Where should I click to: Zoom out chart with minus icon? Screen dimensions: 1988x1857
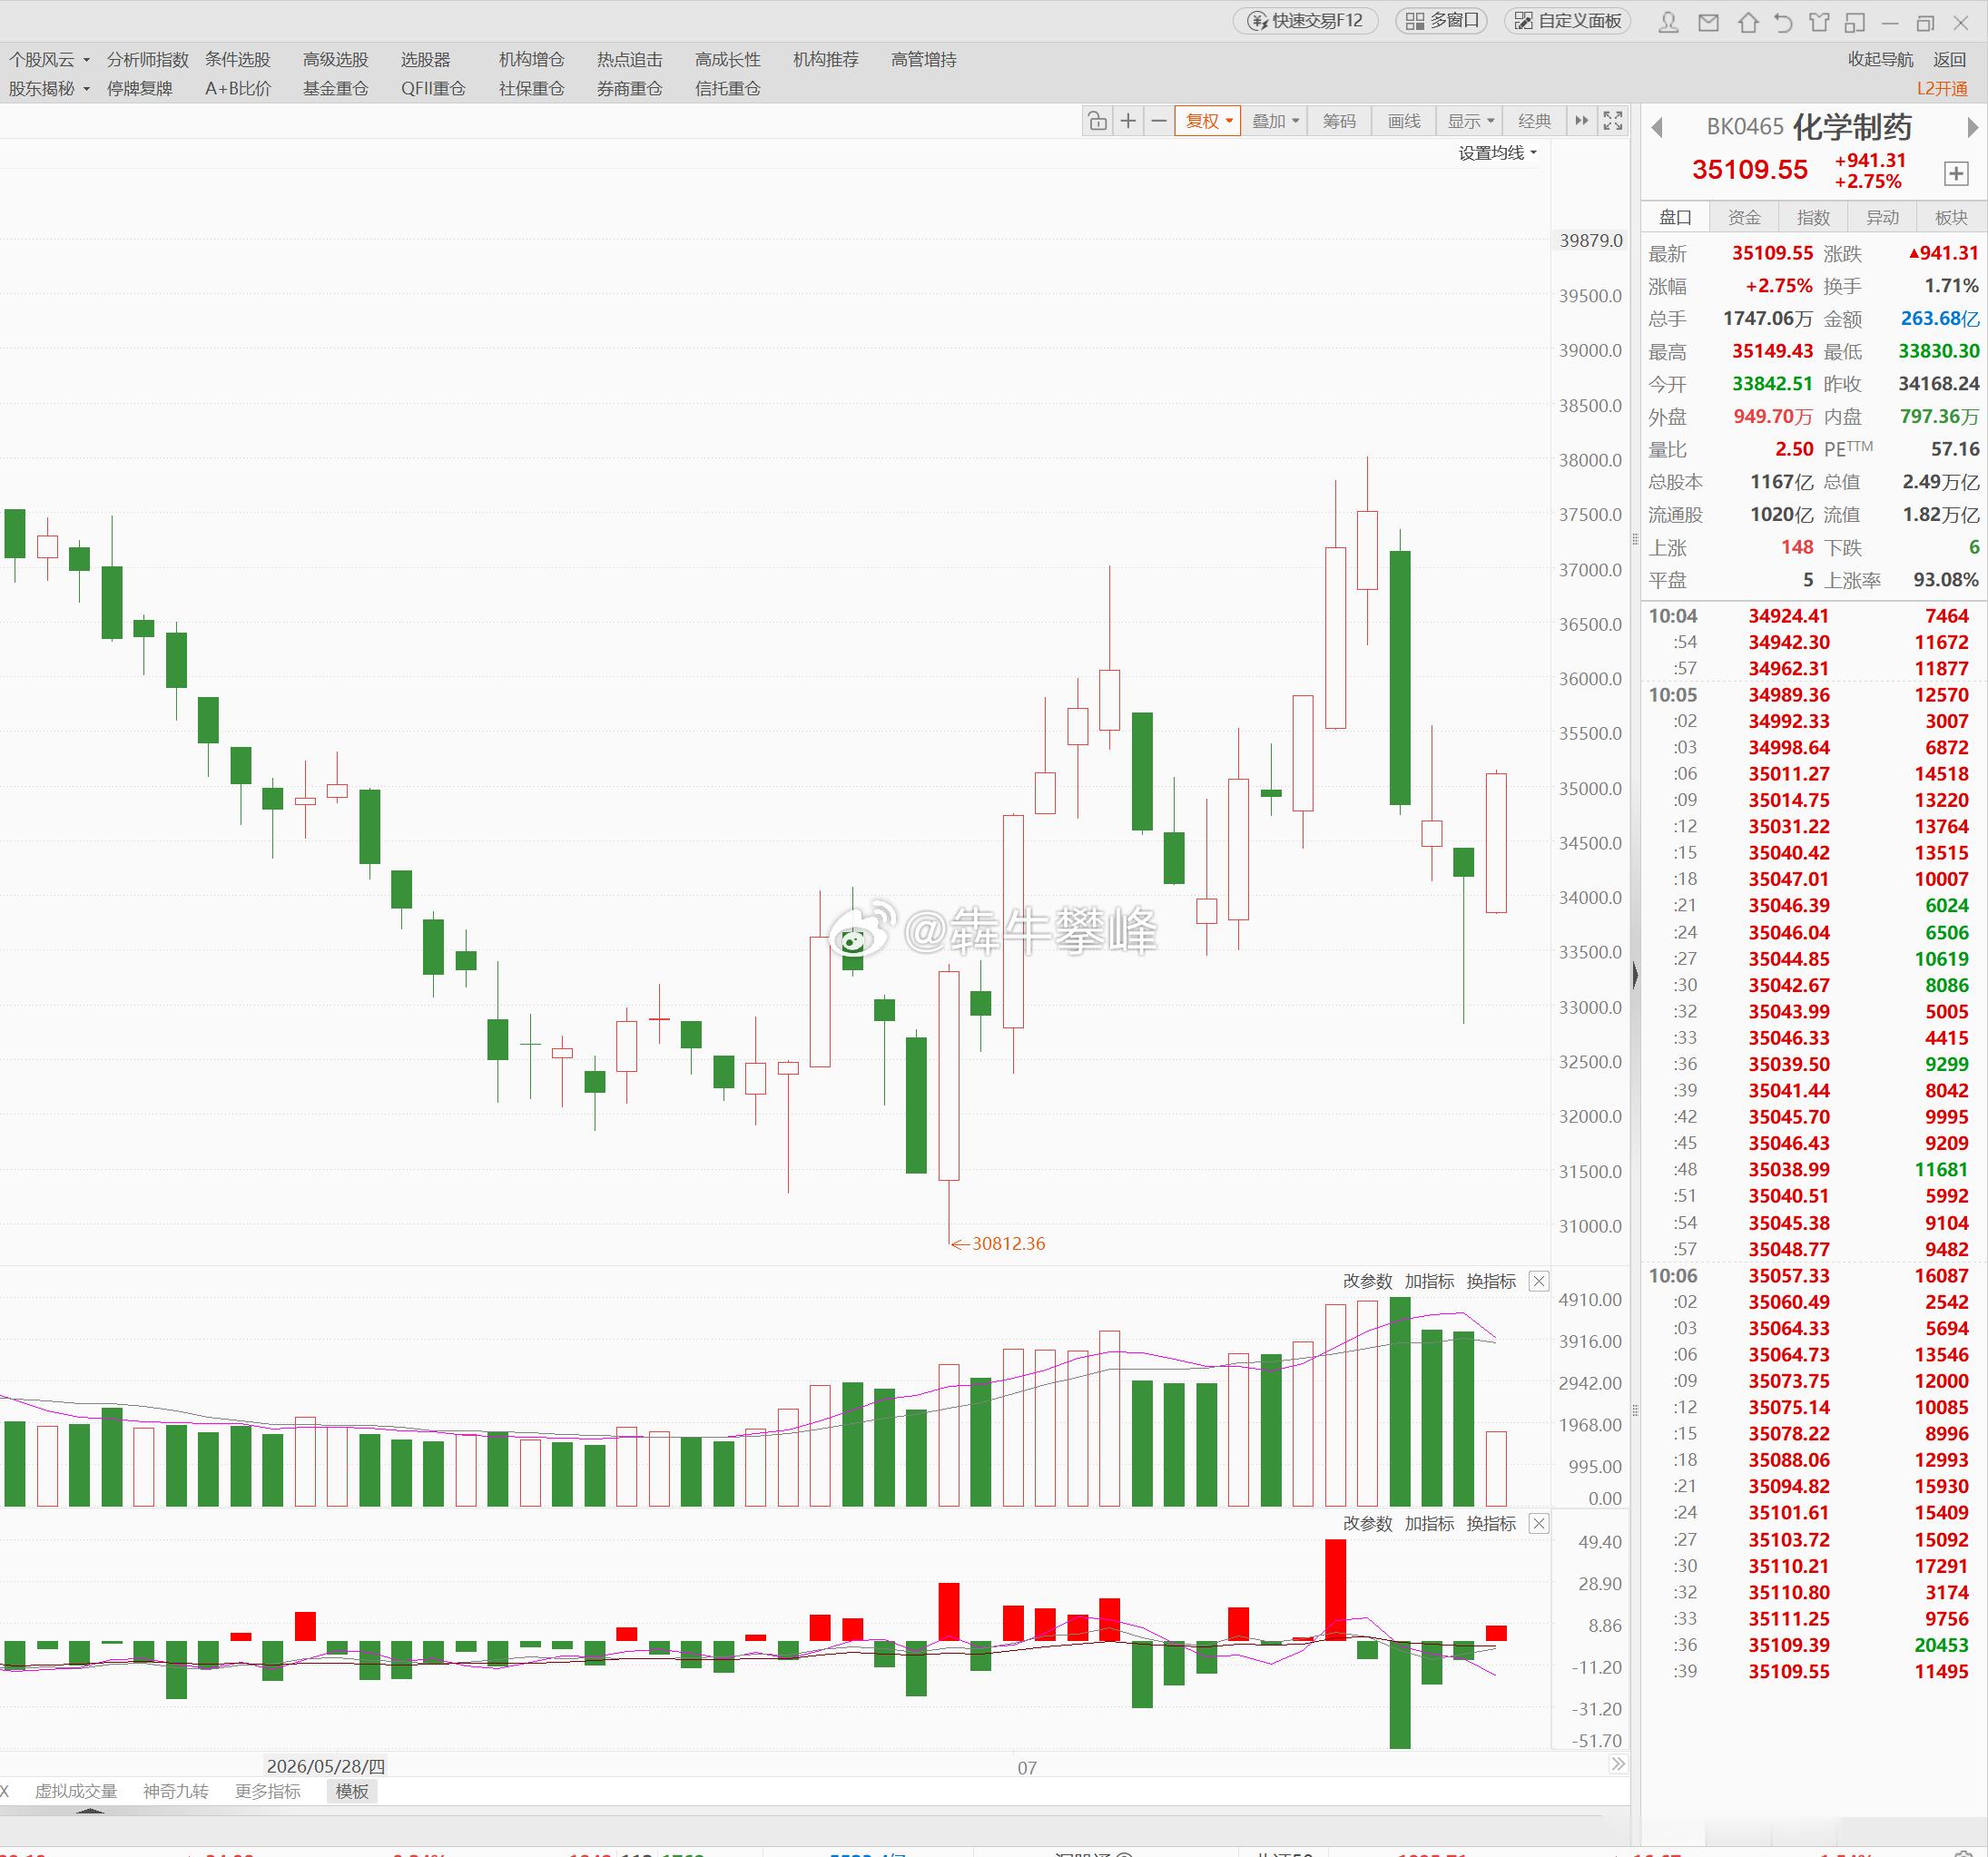pos(1159,121)
